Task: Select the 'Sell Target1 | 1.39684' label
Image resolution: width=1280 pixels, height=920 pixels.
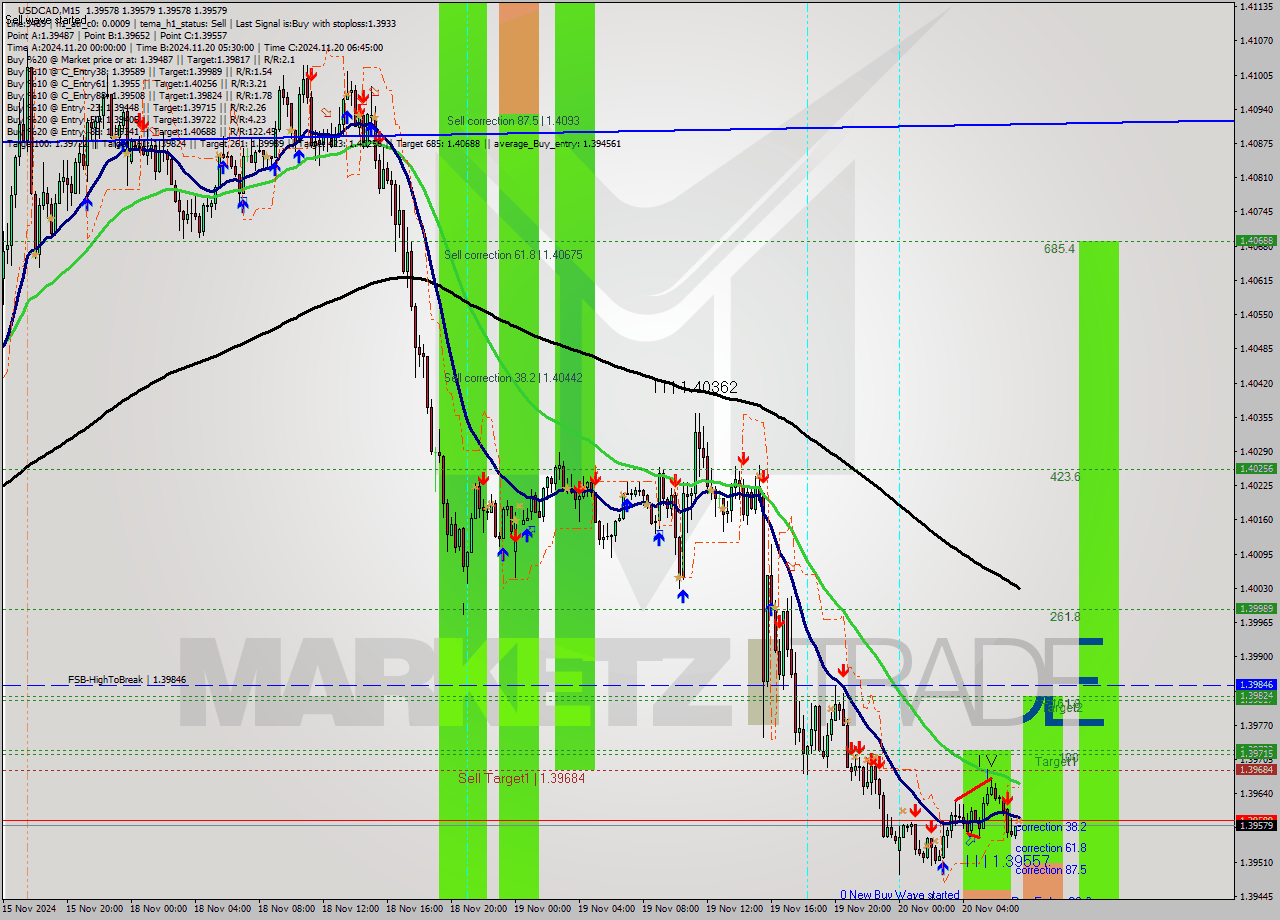Action: [x=521, y=778]
